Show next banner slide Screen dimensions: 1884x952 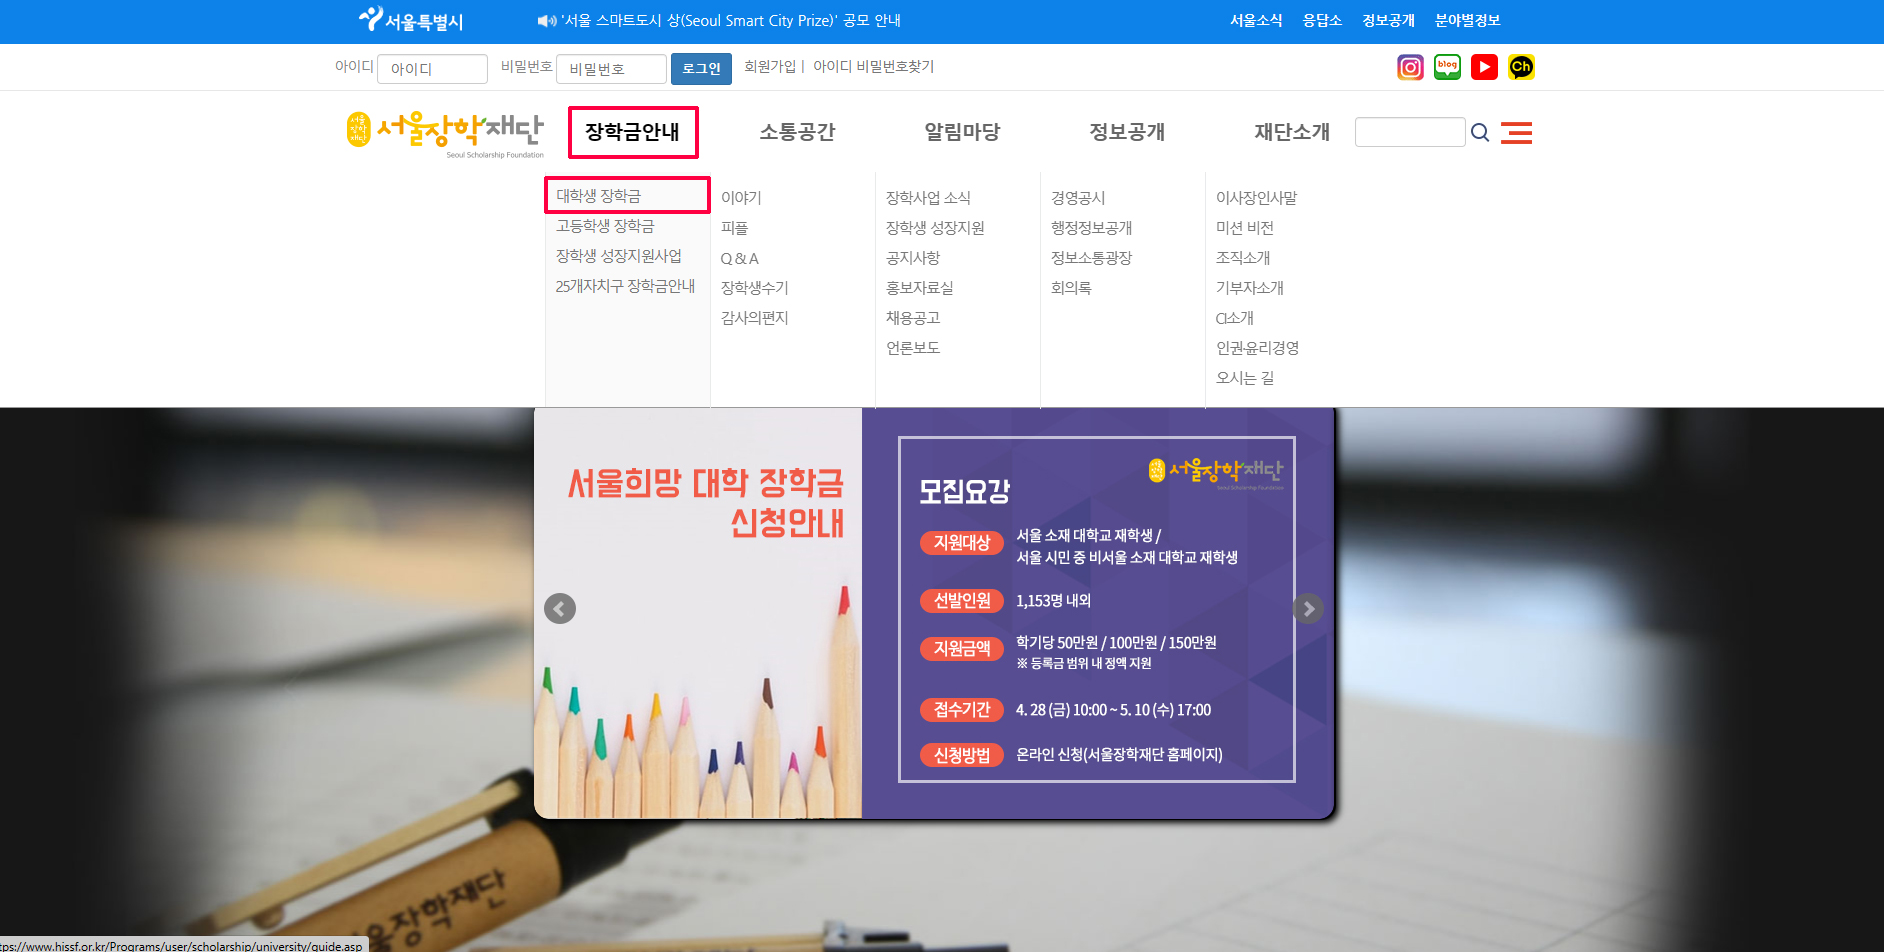click(1307, 608)
